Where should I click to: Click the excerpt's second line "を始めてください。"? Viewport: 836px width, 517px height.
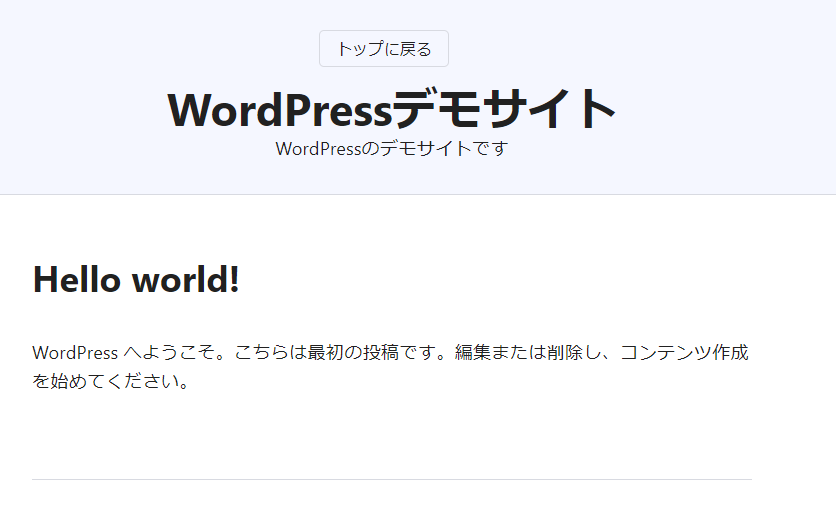tap(111, 382)
